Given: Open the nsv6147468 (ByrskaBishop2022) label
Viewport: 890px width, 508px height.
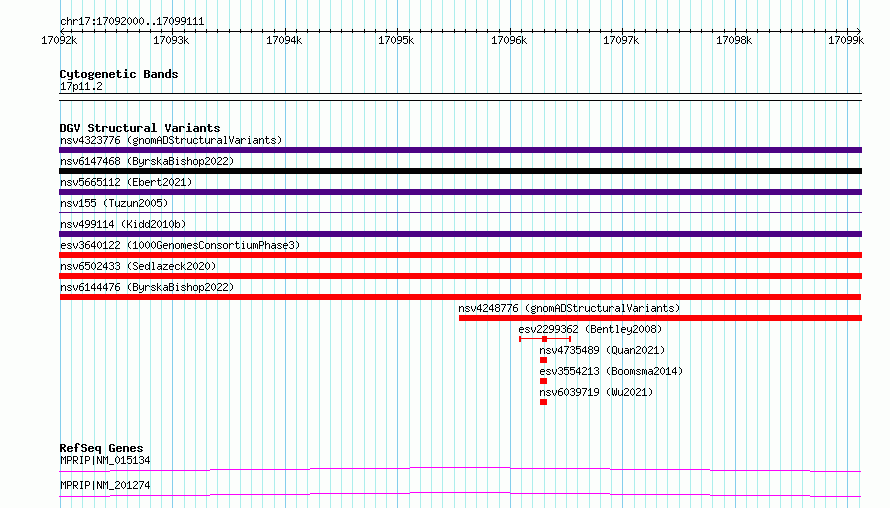Looking at the screenshot, I should click(147, 161).
